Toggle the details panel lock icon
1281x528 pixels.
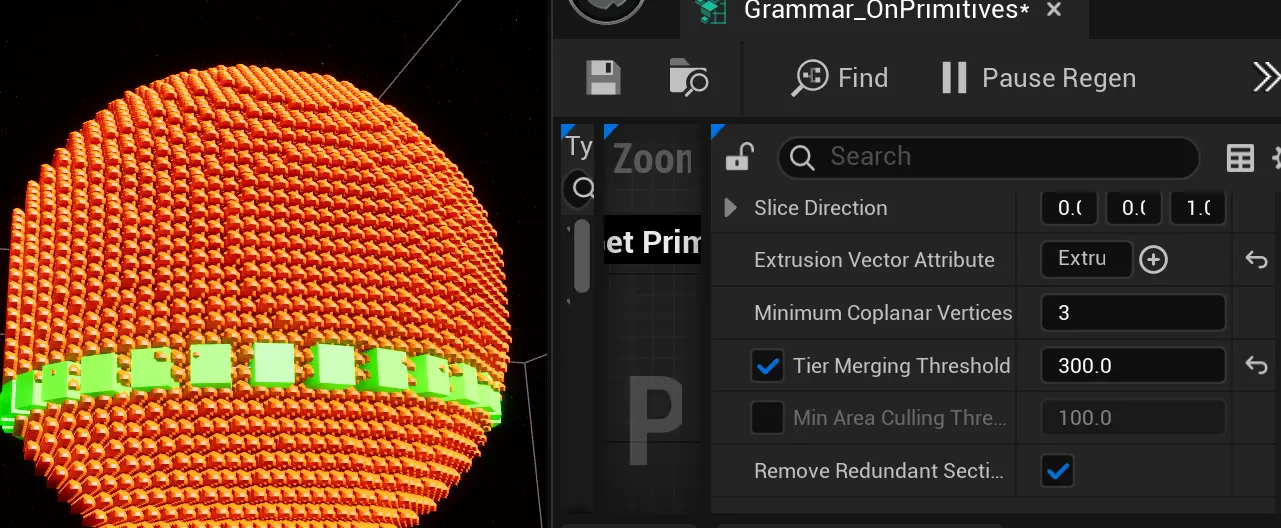739,157
